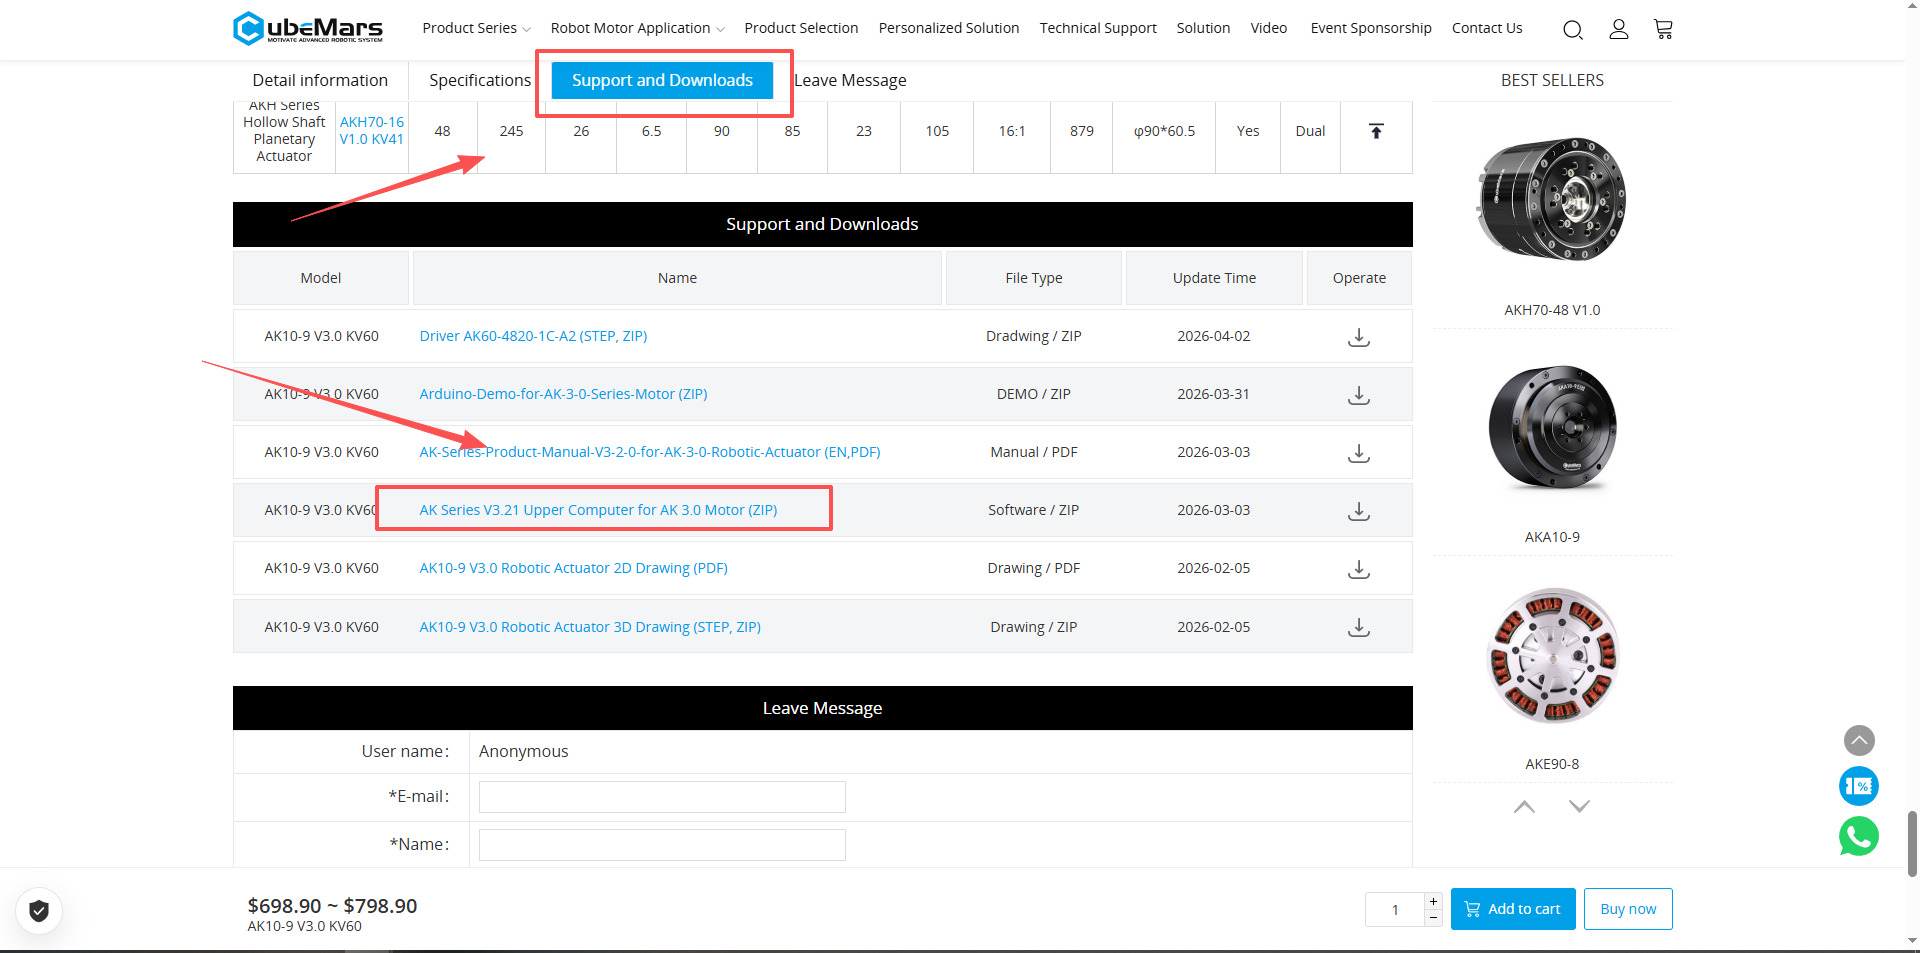Click the back-to-top arrow in specifications row
1920x953 pixels.
[x=1376, y=131]
